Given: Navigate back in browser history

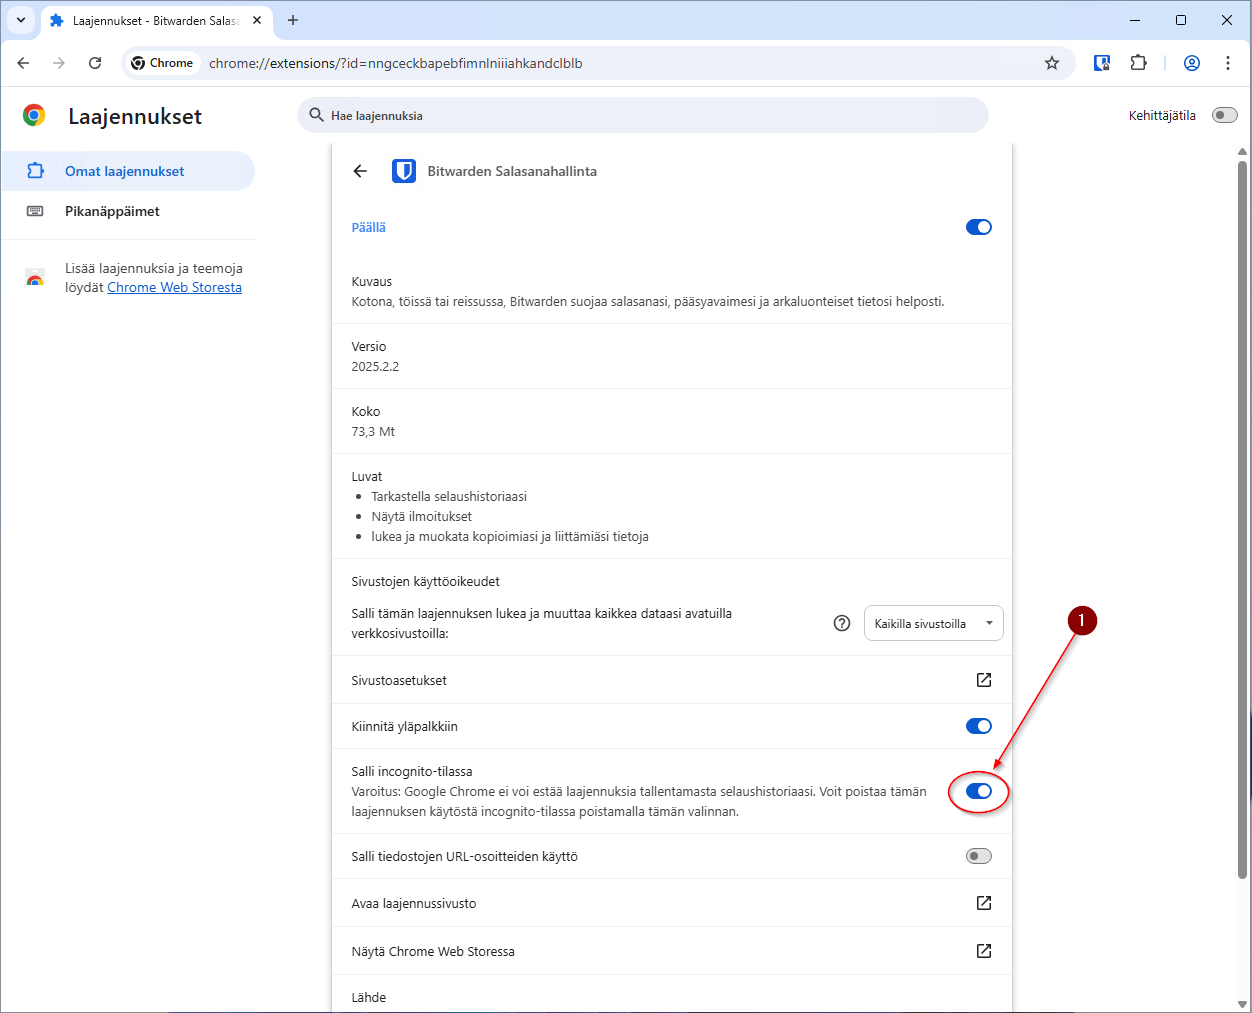Looking at the screenshot, I should (23, 63).
